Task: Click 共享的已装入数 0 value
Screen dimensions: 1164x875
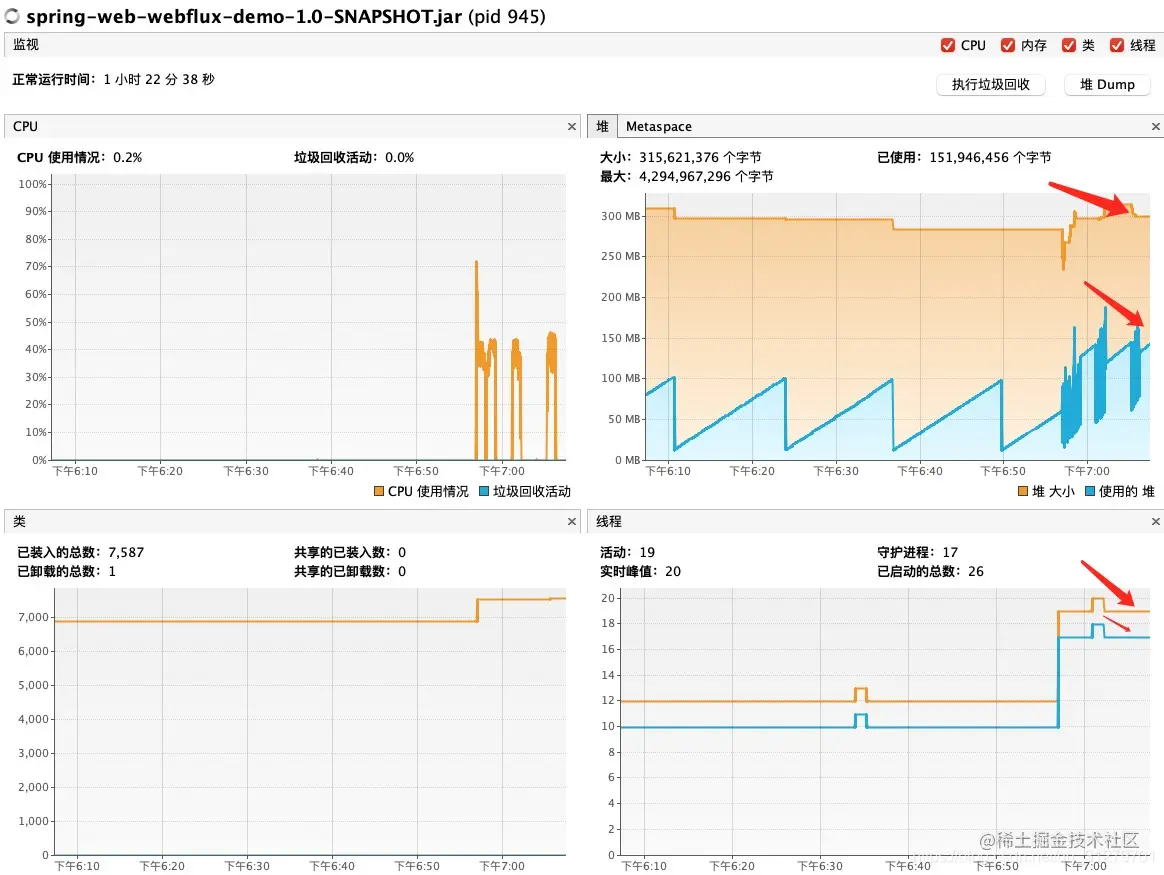Action: 402,552
